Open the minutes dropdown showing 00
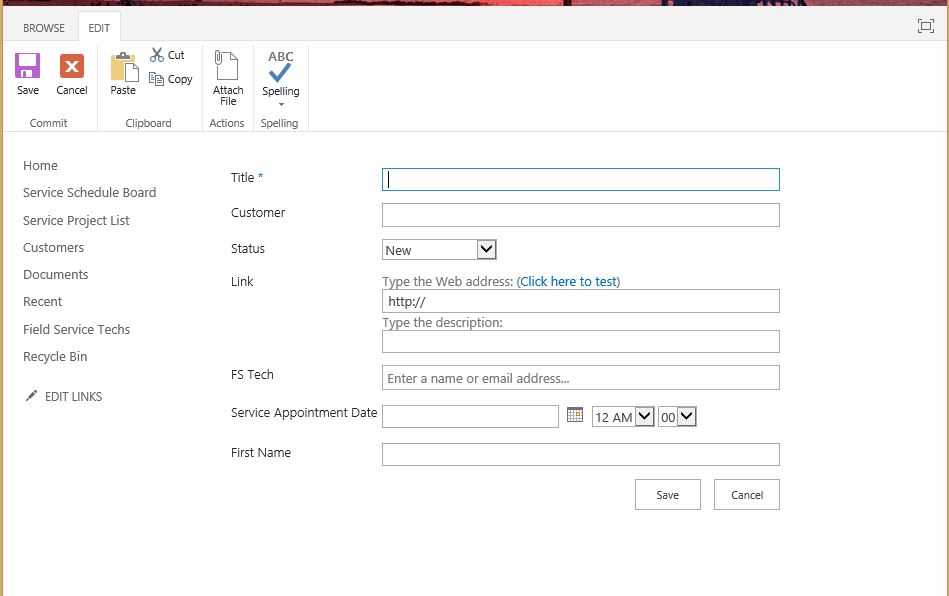The height and width of the screenshot is (596, 949). pos(677,417)
